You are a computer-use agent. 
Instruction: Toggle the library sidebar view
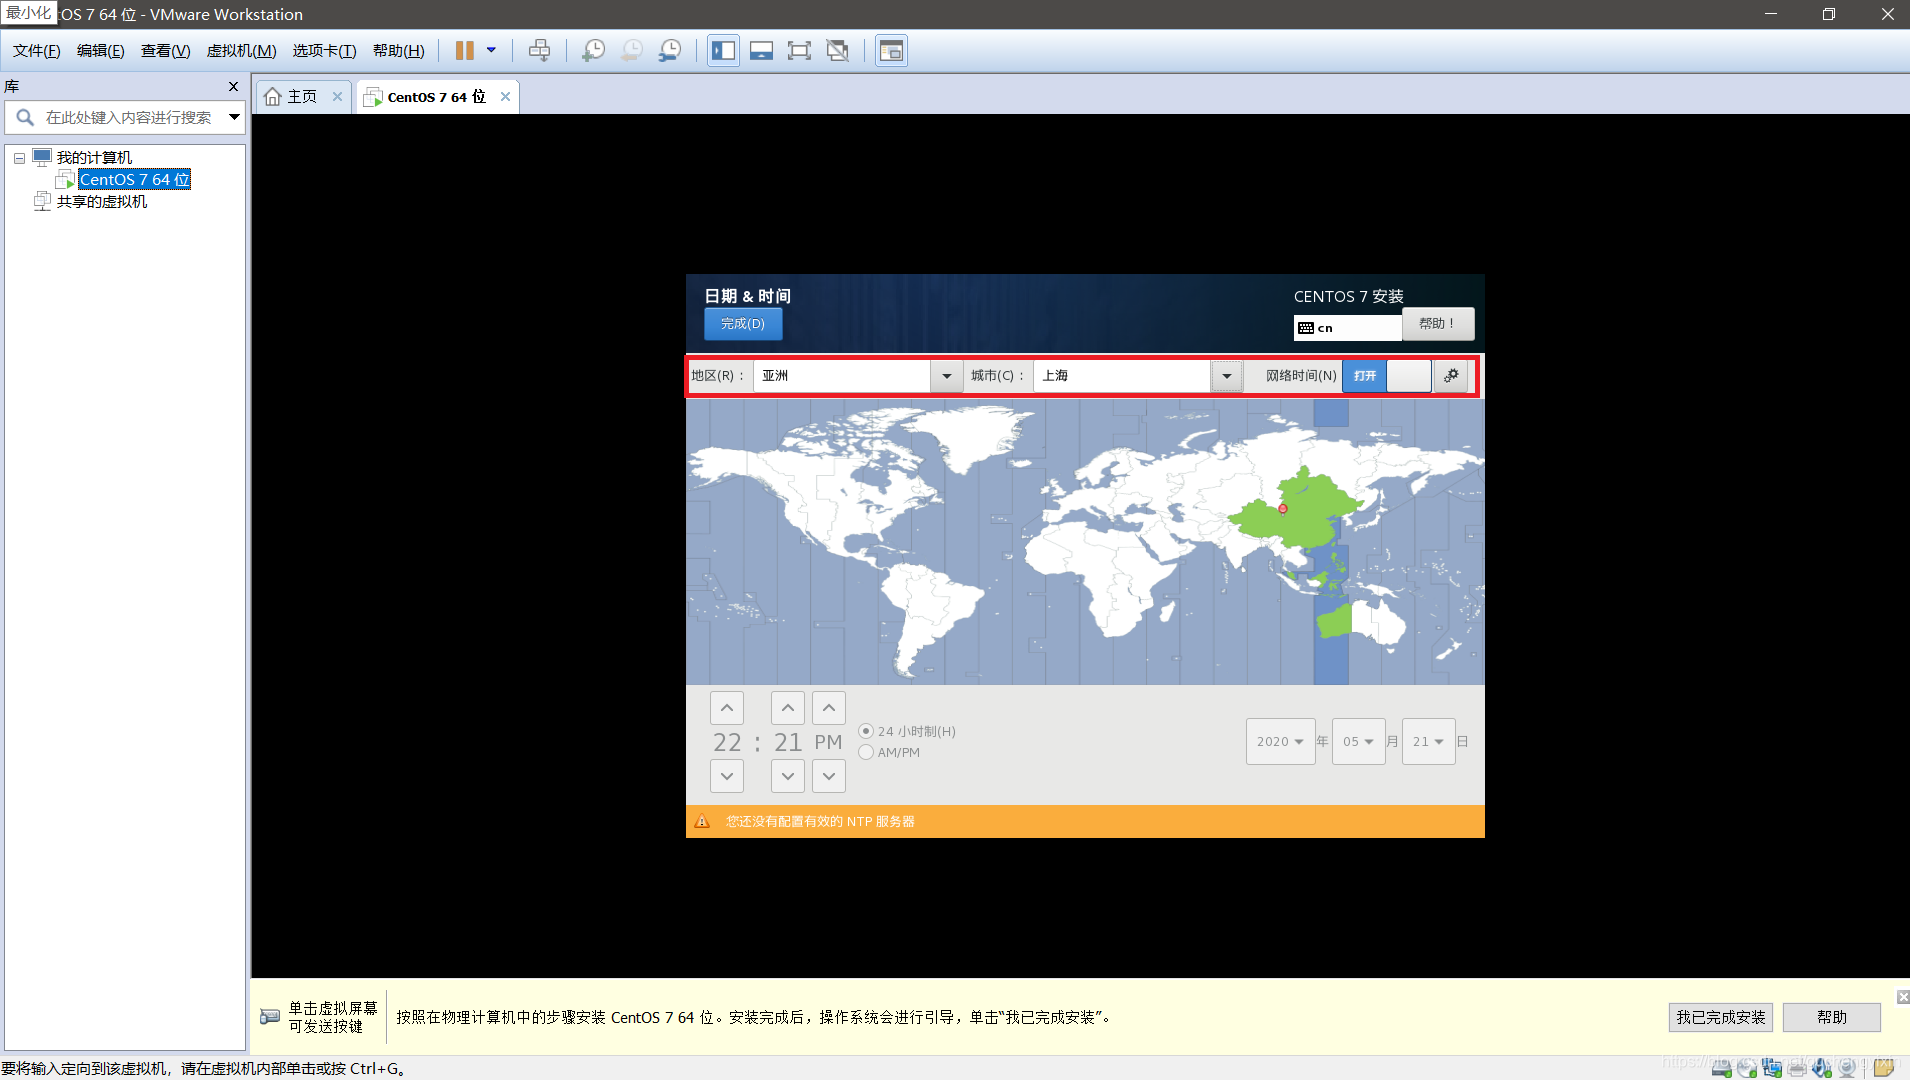pyautogui.click(x=723, y=50)
